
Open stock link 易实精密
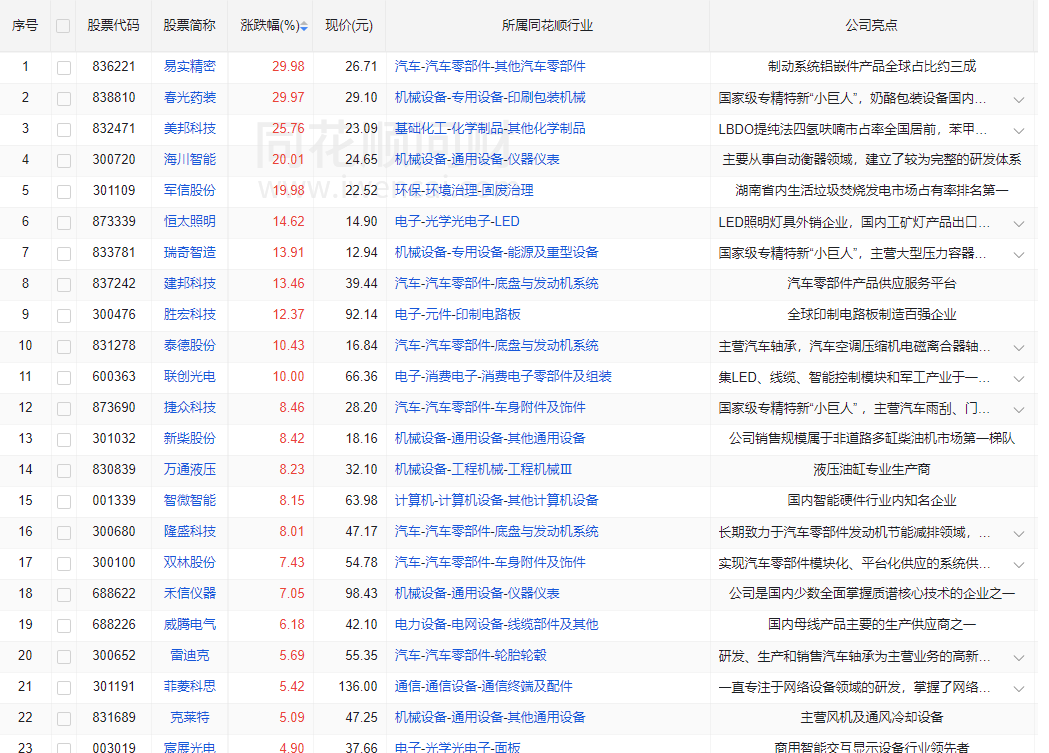(x=189, y=66)
